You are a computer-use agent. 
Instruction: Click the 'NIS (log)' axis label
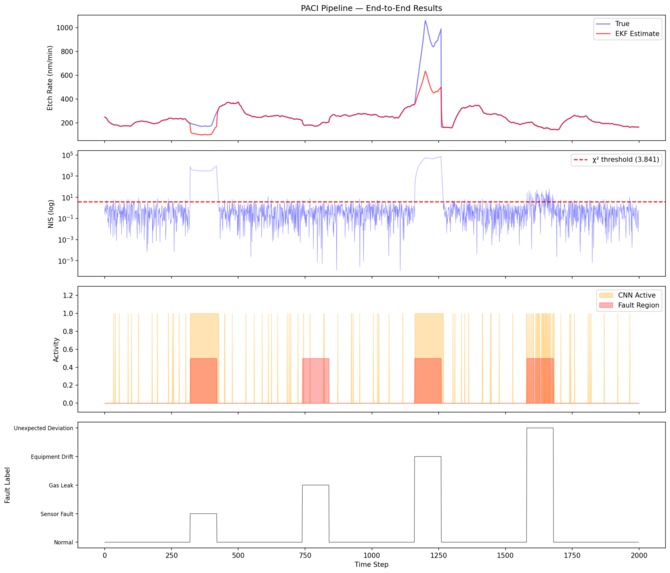pos(50,214)
